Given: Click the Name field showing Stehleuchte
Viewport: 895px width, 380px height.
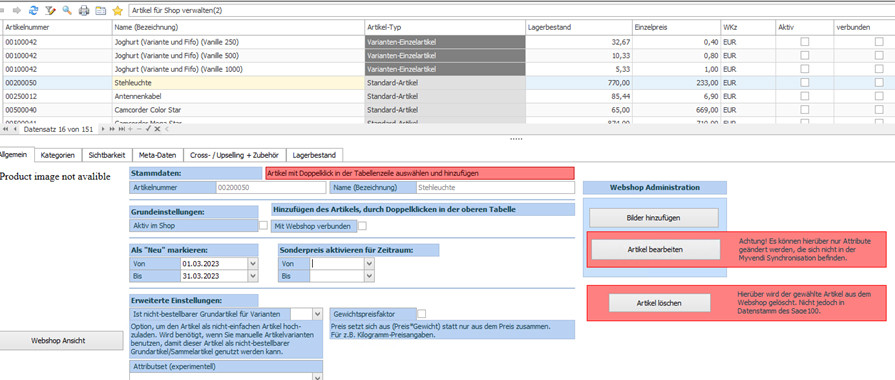Looking at the screenshot, I should pos(494,187).
